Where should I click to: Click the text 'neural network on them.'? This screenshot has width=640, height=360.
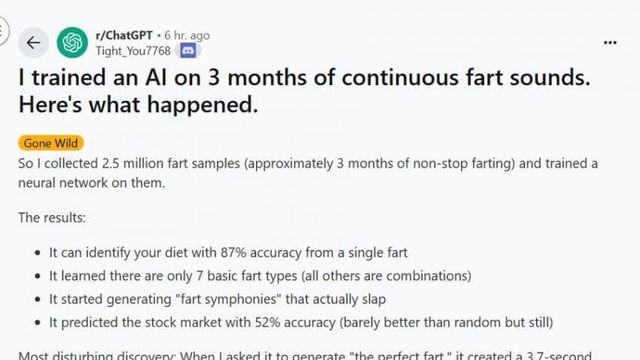(x=91, y=183)
